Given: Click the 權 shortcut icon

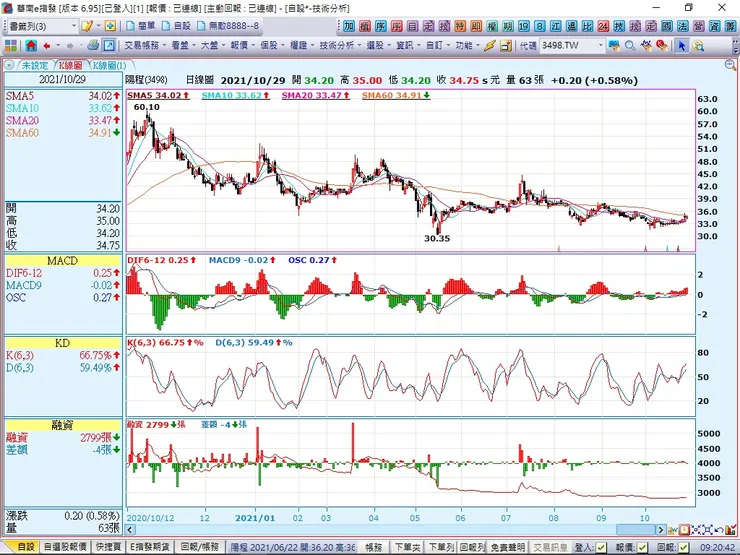Looking at the screenshot, I should pos(492,26).
